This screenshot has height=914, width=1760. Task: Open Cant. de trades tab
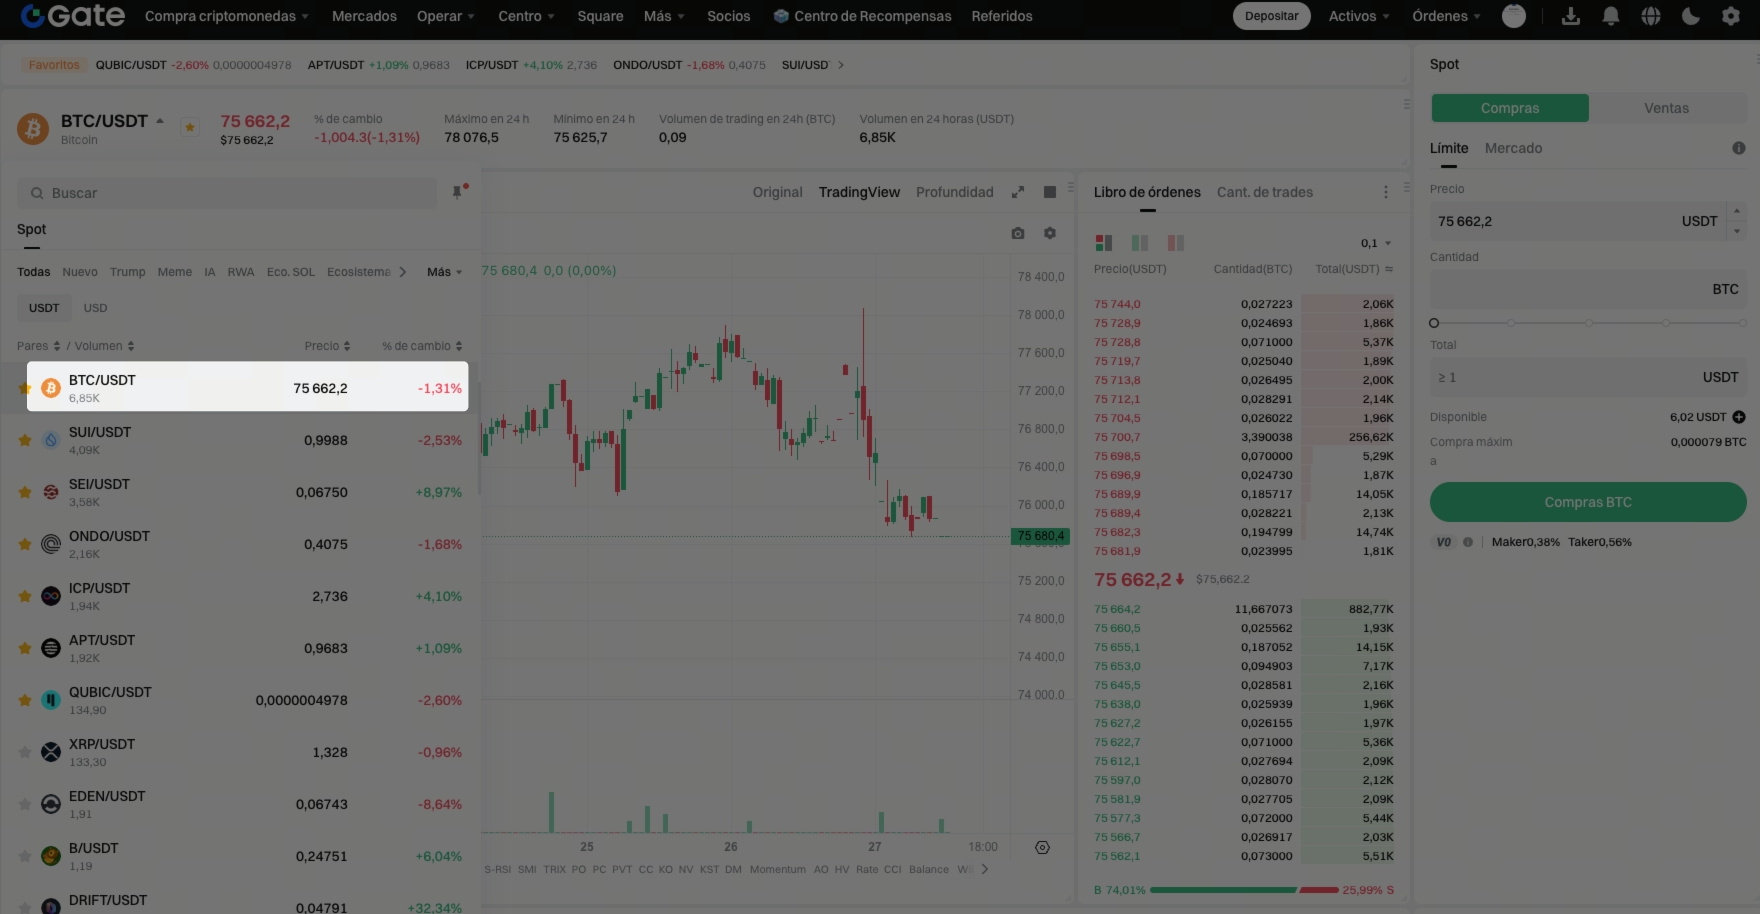pyautogui.click(x=1265, y=192)
